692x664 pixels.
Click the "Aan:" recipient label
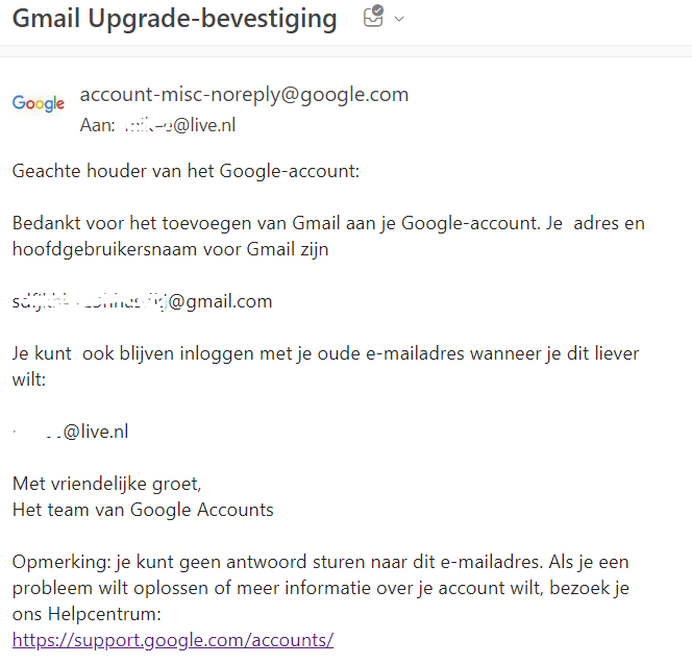tap(97, 126)
